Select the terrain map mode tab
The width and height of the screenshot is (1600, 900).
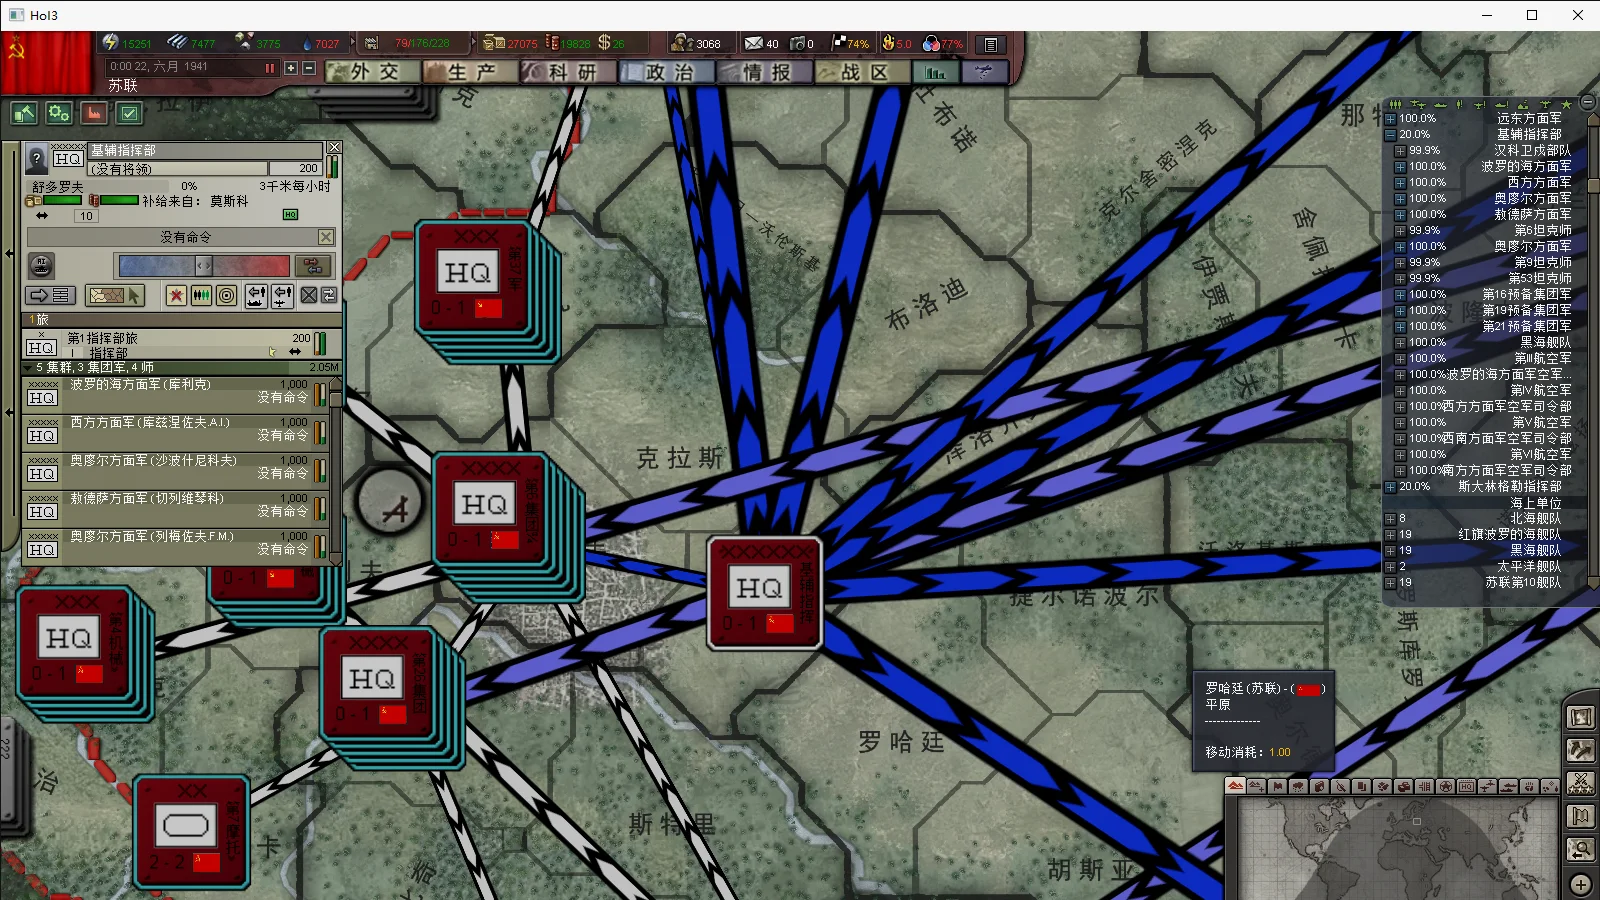point(1235,786)
